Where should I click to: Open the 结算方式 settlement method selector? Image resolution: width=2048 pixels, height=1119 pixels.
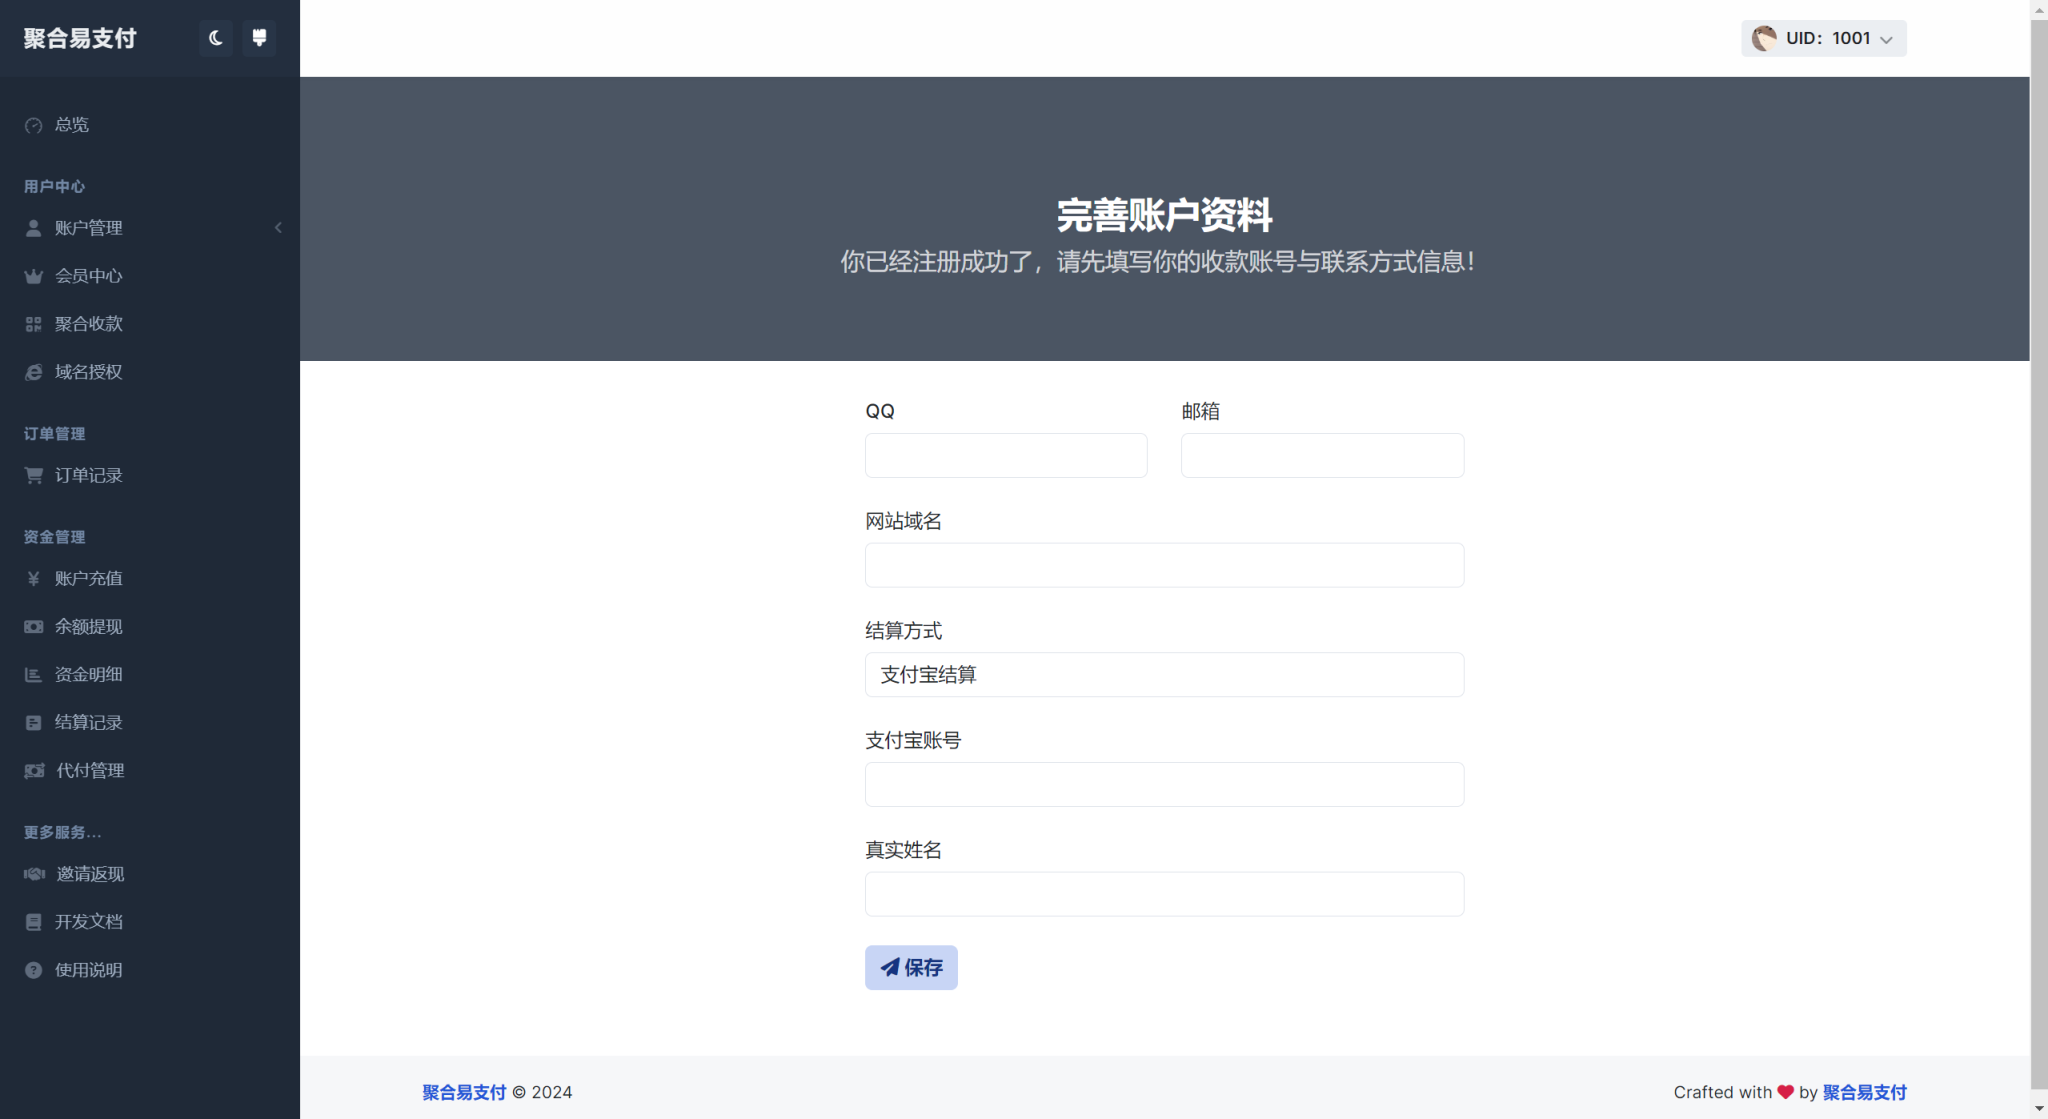(1163, 674)
